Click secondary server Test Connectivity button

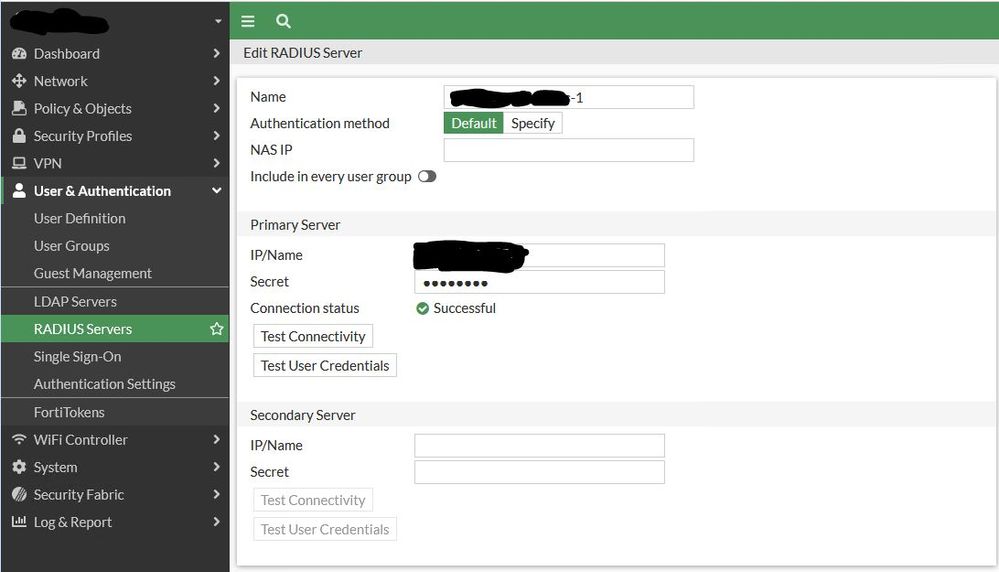pyautogui.click(x=313, y=500)
